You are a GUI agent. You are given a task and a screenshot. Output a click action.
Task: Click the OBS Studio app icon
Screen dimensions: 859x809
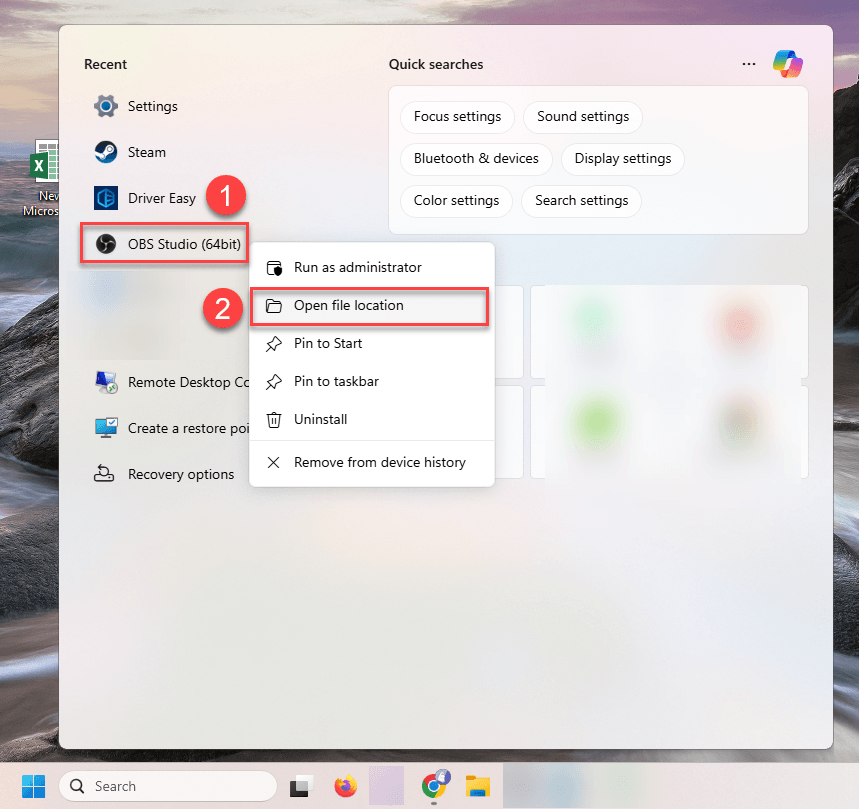[106, 244]
